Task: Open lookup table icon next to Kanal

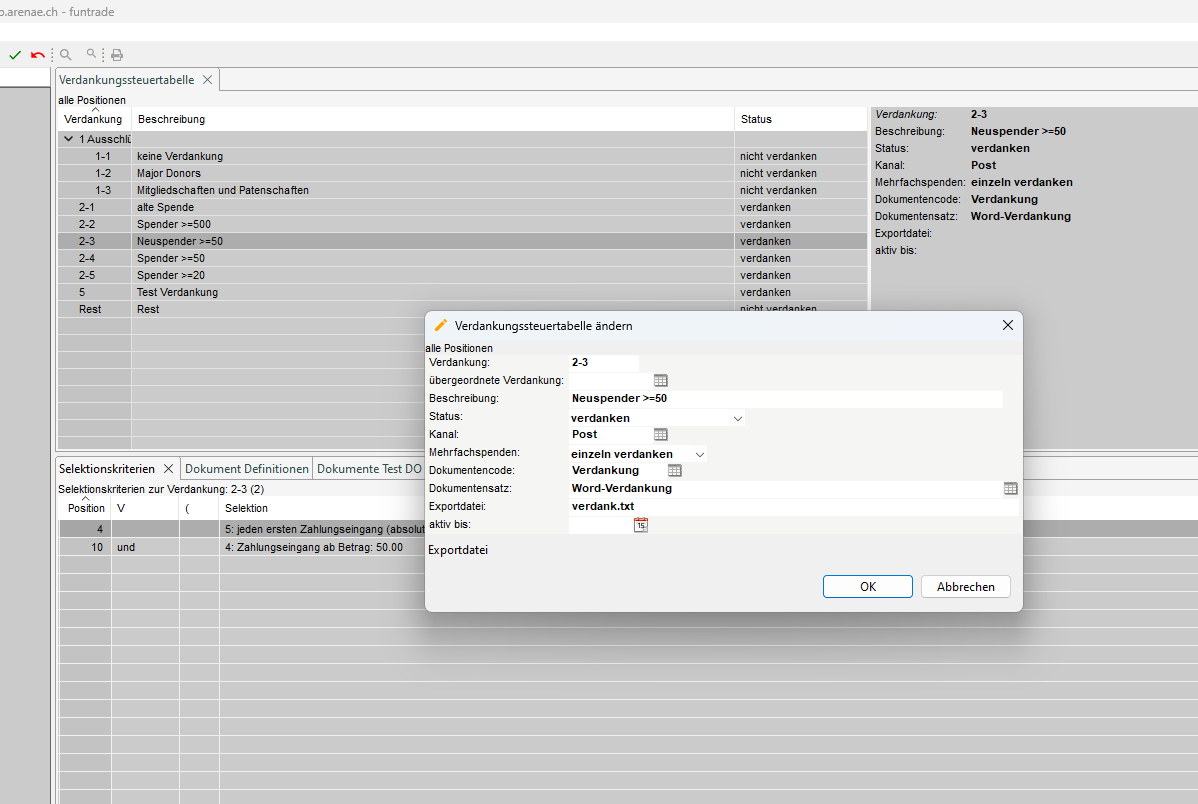Action: point(660,434)
